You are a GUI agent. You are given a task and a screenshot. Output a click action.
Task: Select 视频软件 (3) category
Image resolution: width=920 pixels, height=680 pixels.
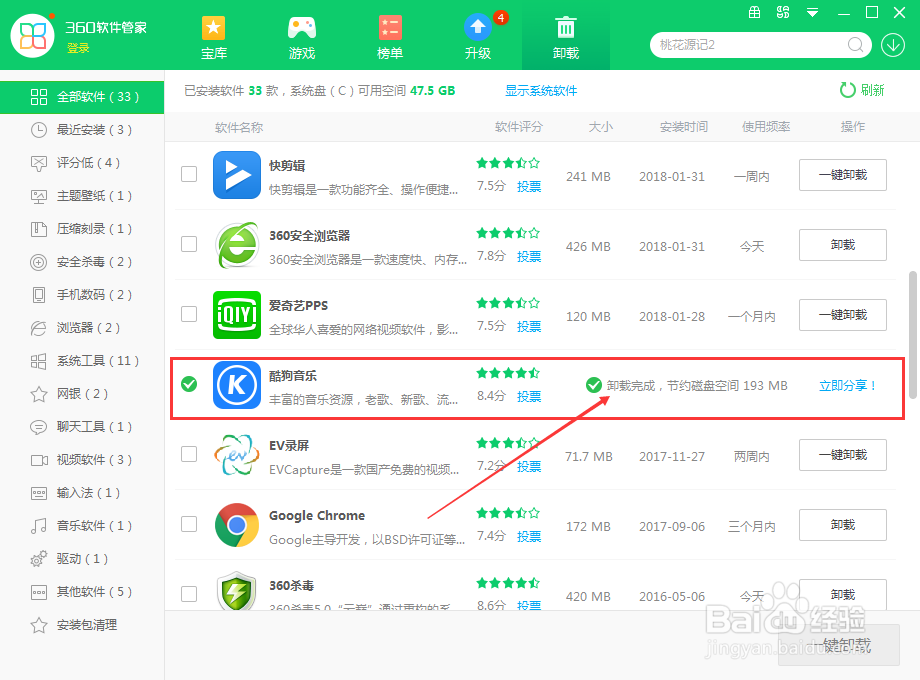point(82,459)
